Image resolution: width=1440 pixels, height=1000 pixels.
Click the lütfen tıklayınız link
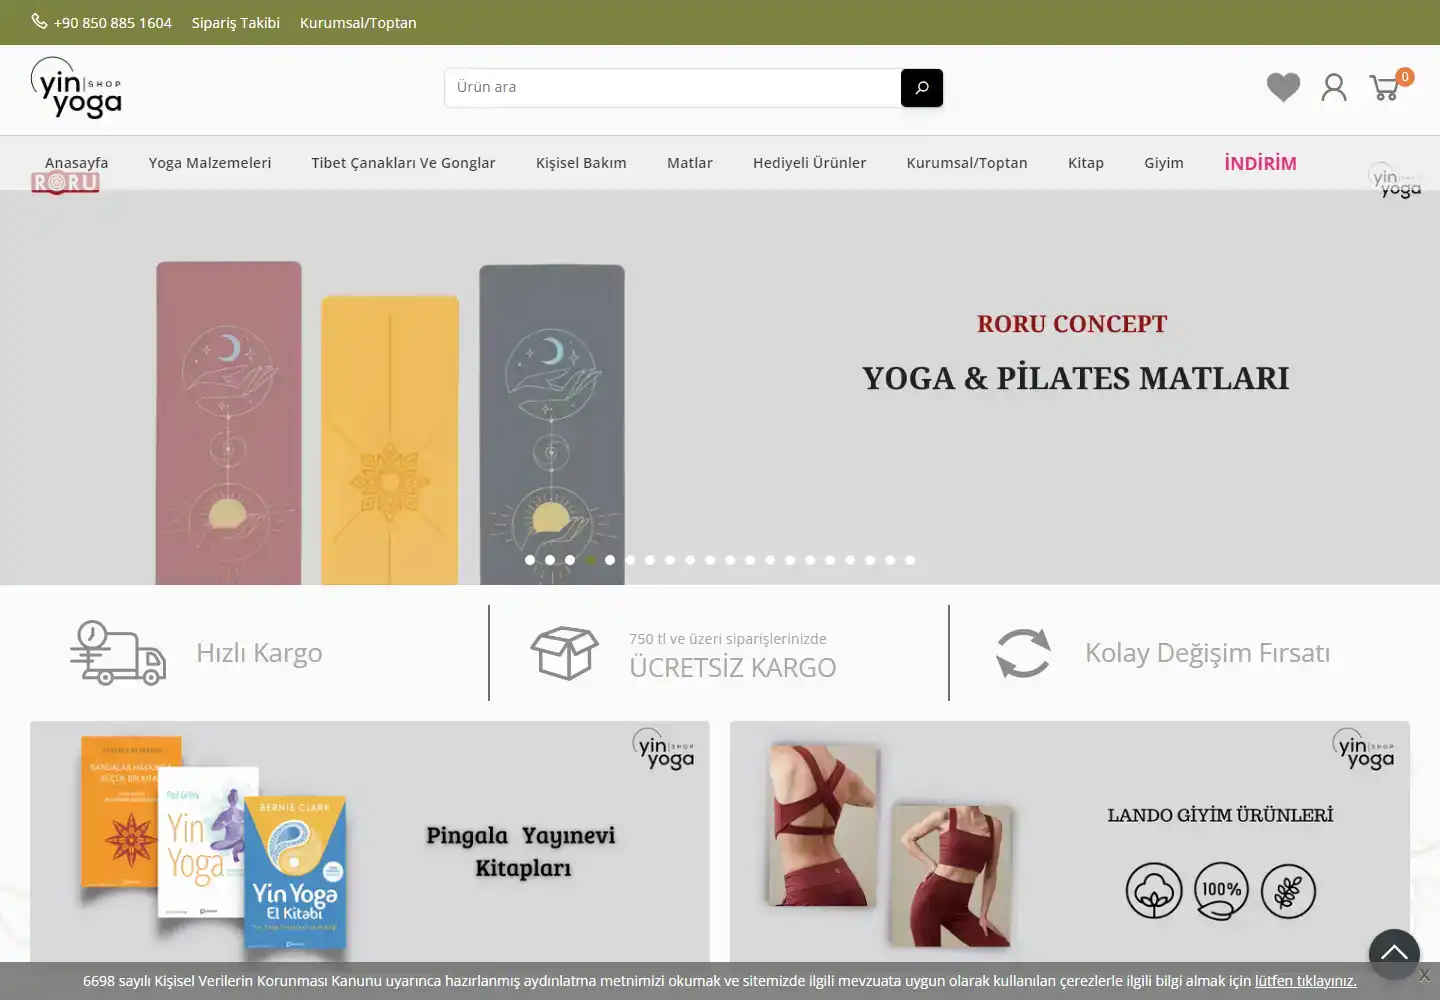tap(1306, 981)
